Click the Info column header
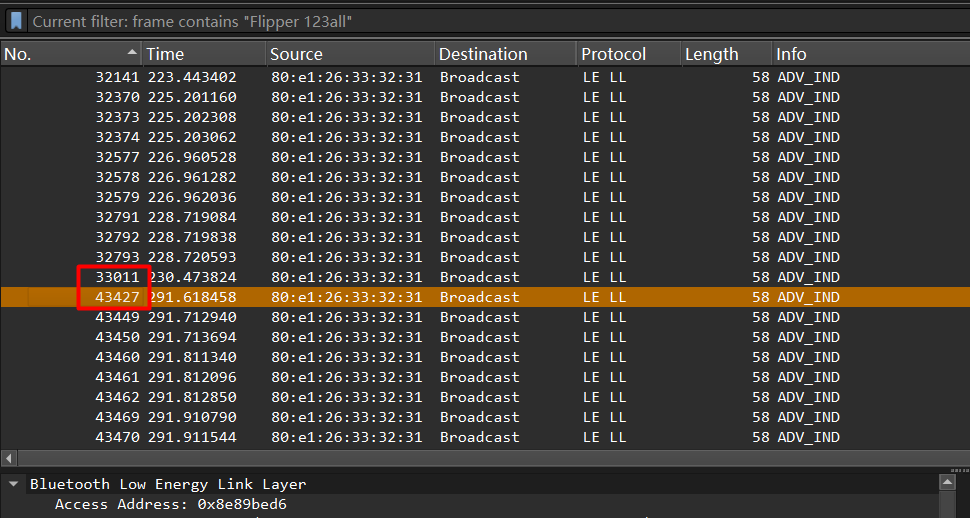The height and width of the screenshot is (518, 970). [870, 54]
